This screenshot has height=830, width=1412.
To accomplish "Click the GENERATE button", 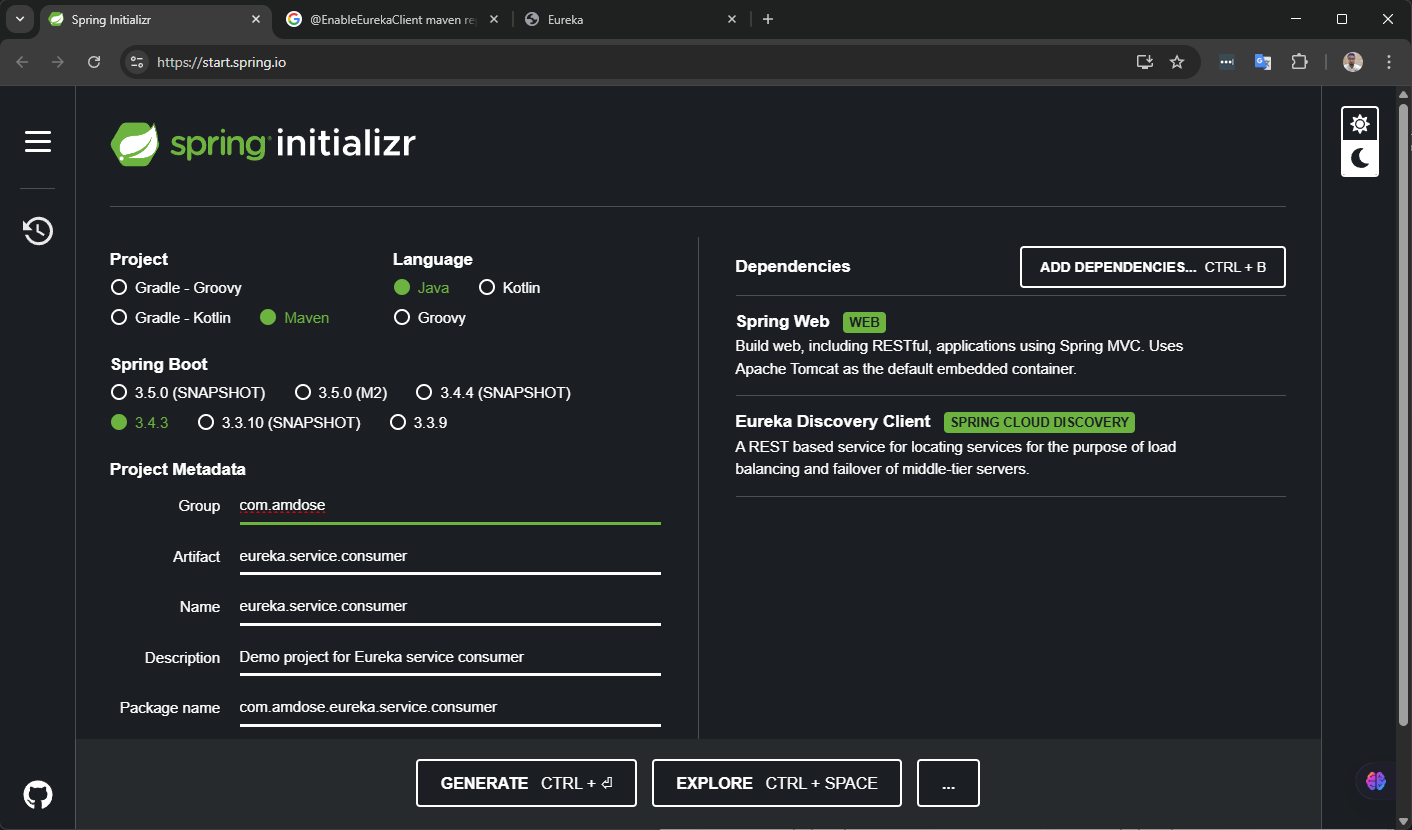I will tap(526, 783).
